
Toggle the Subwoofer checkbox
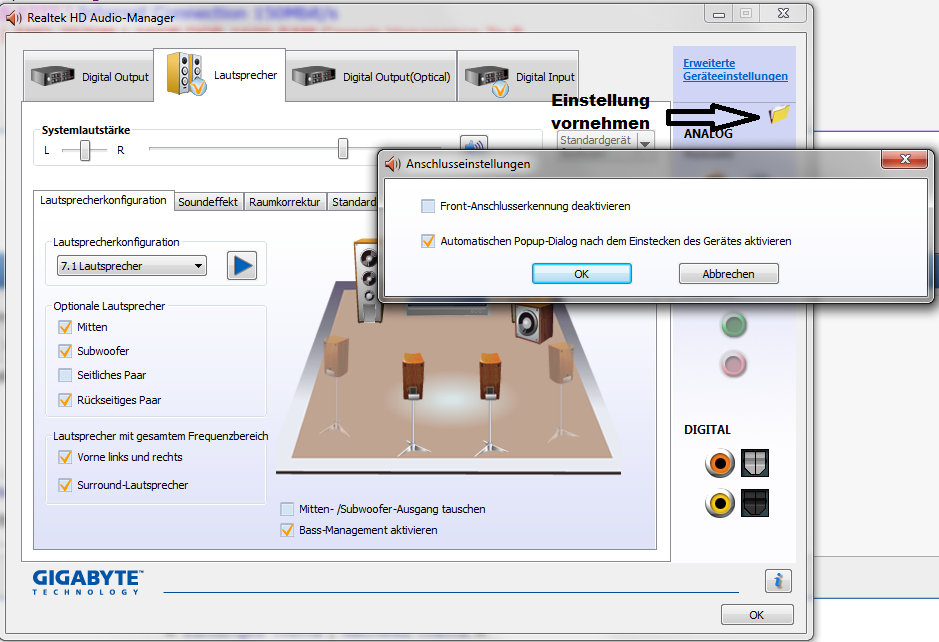[65, 351]
